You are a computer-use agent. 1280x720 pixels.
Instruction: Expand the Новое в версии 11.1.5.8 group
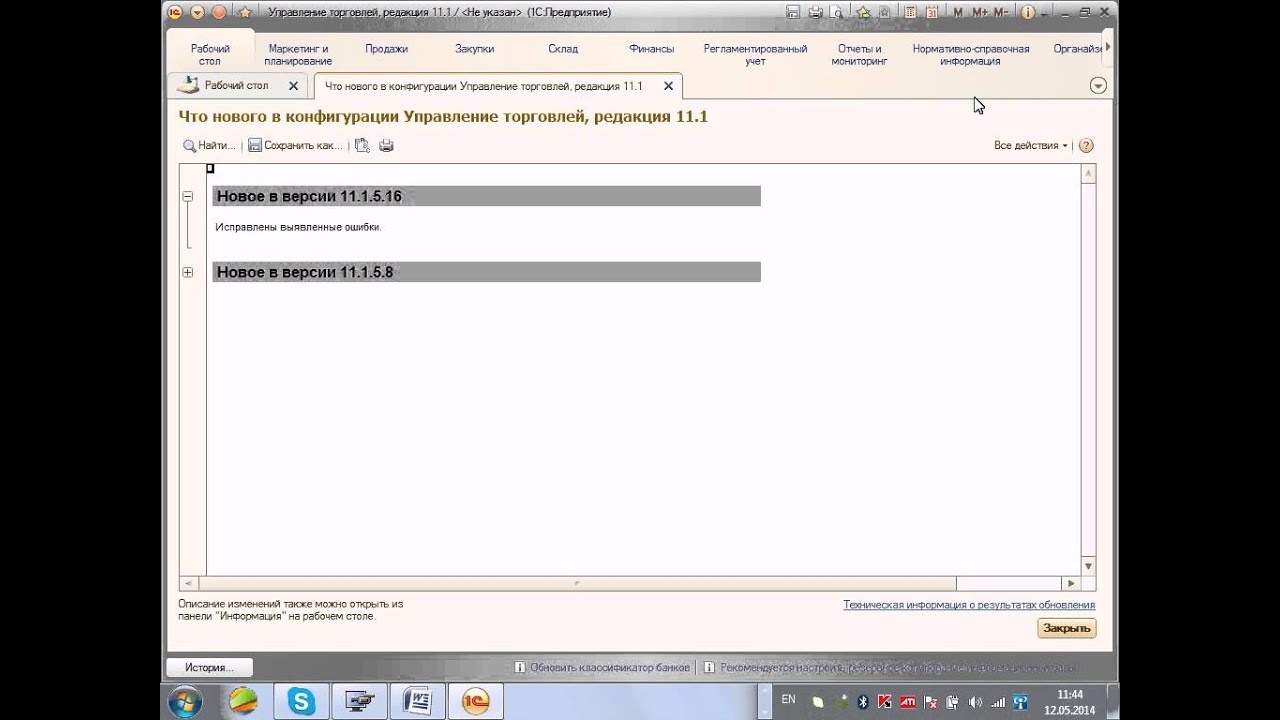[x=187, y=272]
